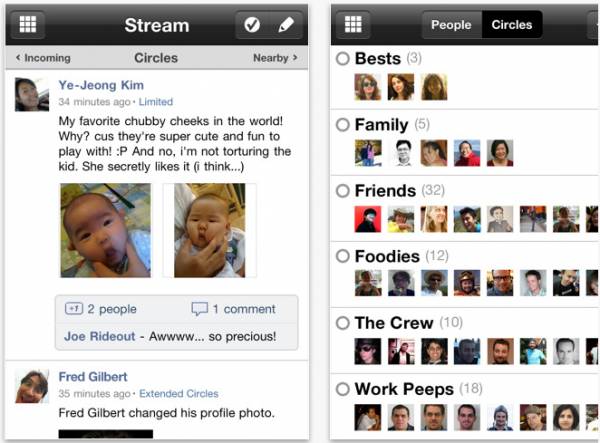The image size is (600, 443).
Task: View the 2 people who +1'd
Action: [112, 309]
